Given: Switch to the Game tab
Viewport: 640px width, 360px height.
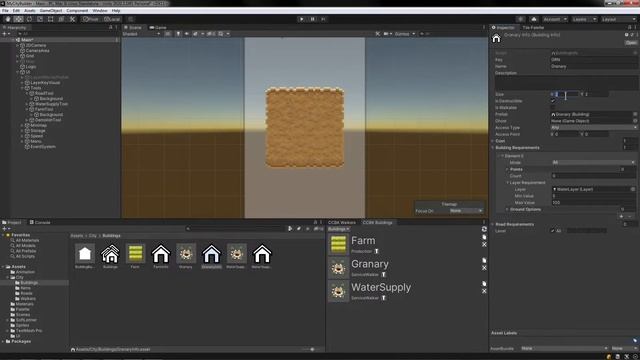Looking at the screenshot, I should [x=158, y=27].
